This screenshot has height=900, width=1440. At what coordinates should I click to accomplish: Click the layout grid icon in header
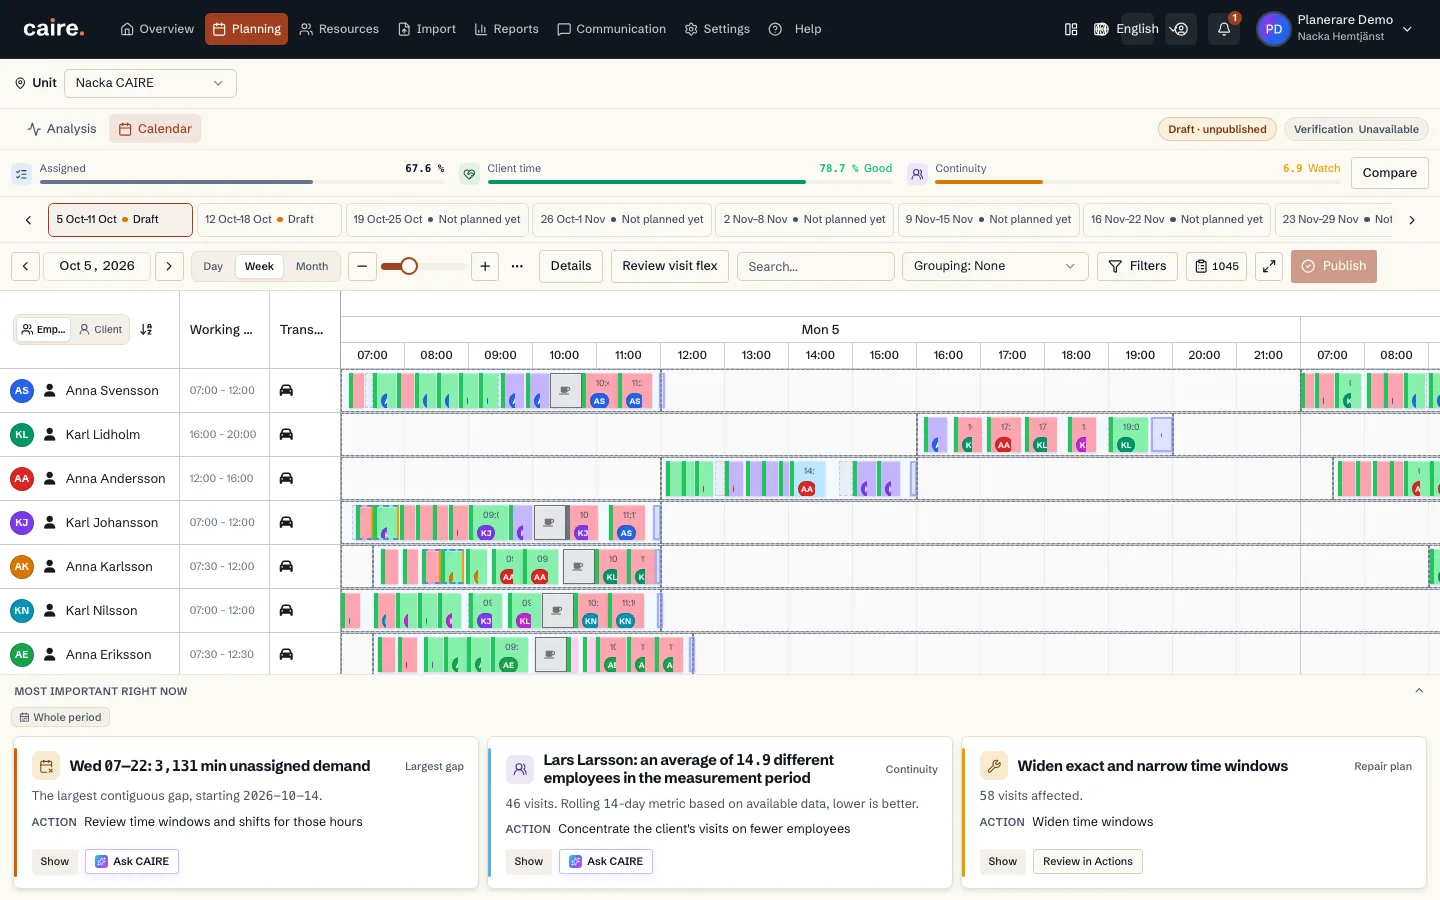1071,29
